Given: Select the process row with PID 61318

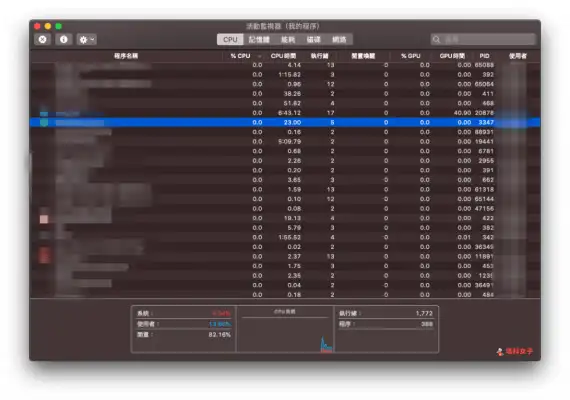Looking at the screenshot, I should [x=285, y=189].
